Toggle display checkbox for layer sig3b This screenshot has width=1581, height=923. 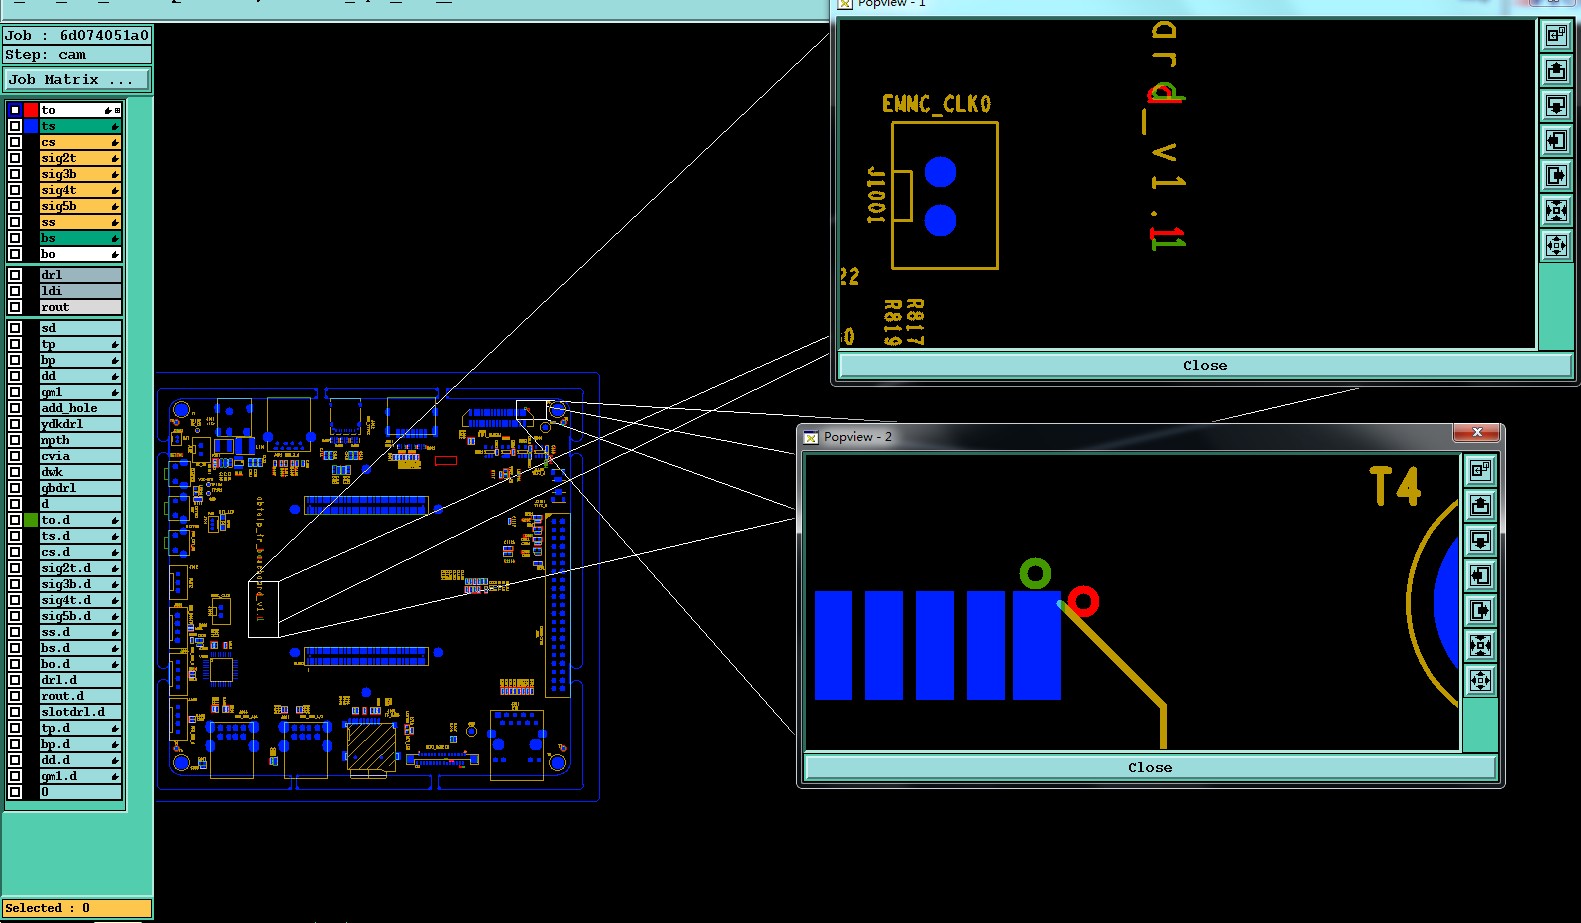point(15,174)
